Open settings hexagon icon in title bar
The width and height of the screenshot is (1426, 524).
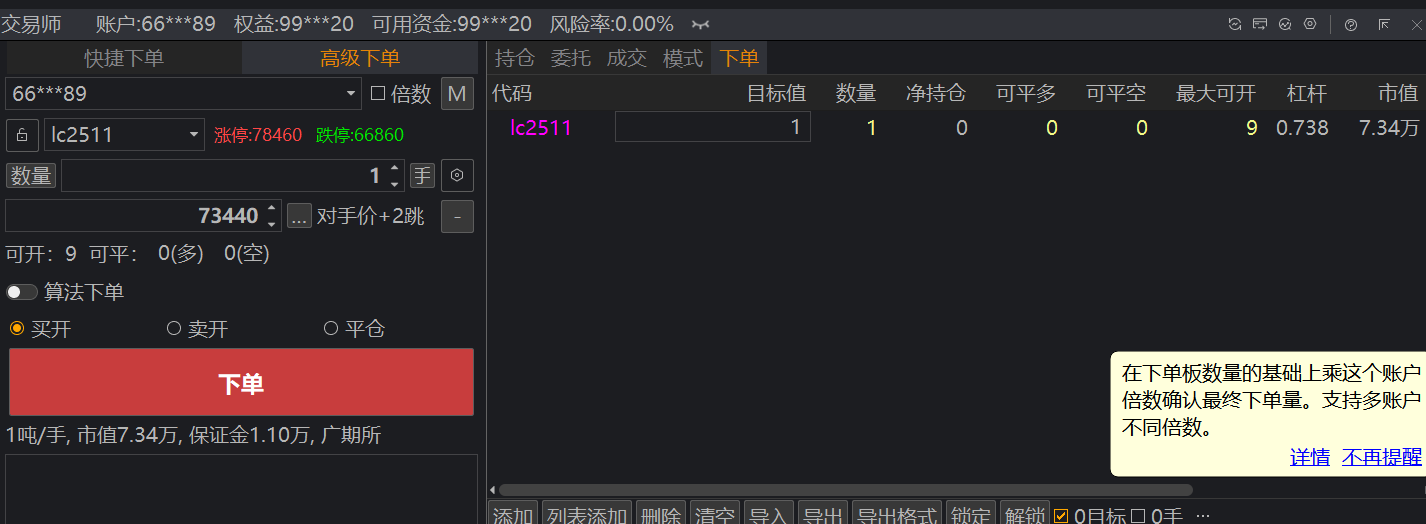coord(1310,24)
